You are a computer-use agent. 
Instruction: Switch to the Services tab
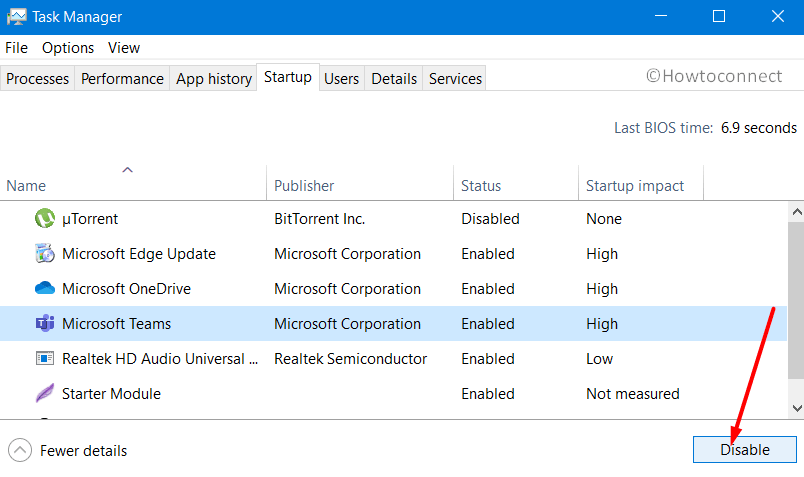pyautogui.click(x=455, y=78)
